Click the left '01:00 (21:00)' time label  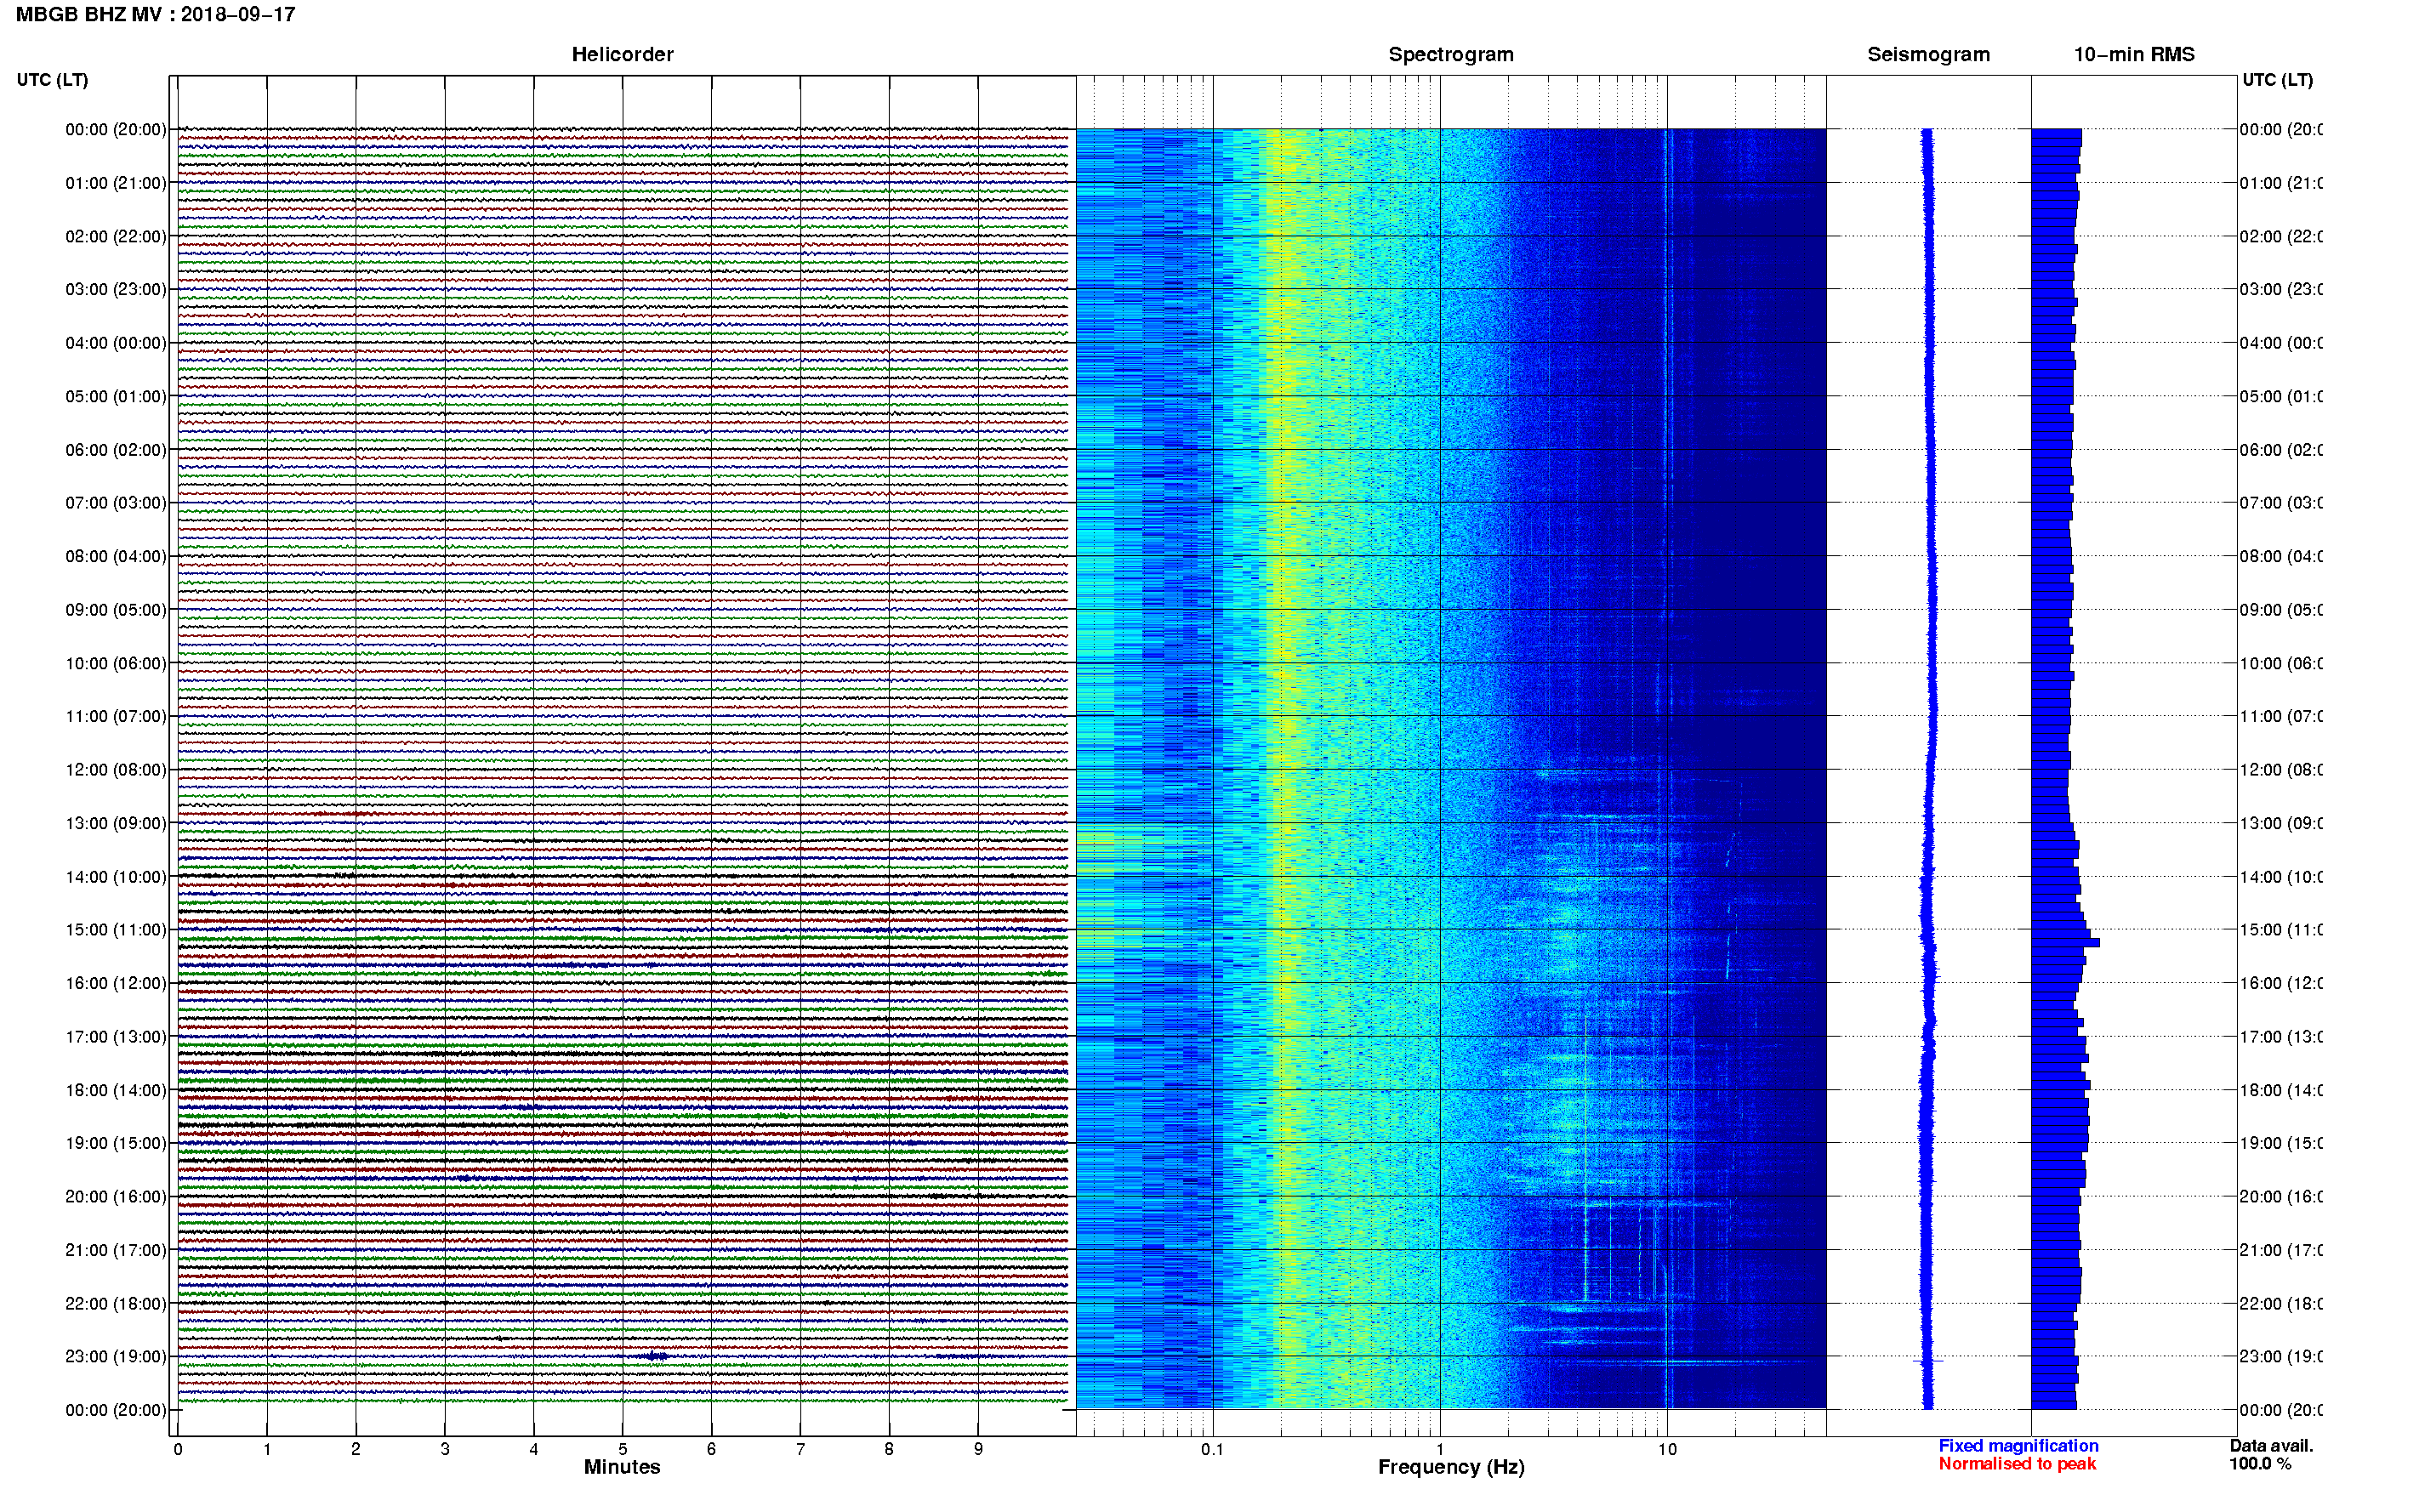click(116, 183)
